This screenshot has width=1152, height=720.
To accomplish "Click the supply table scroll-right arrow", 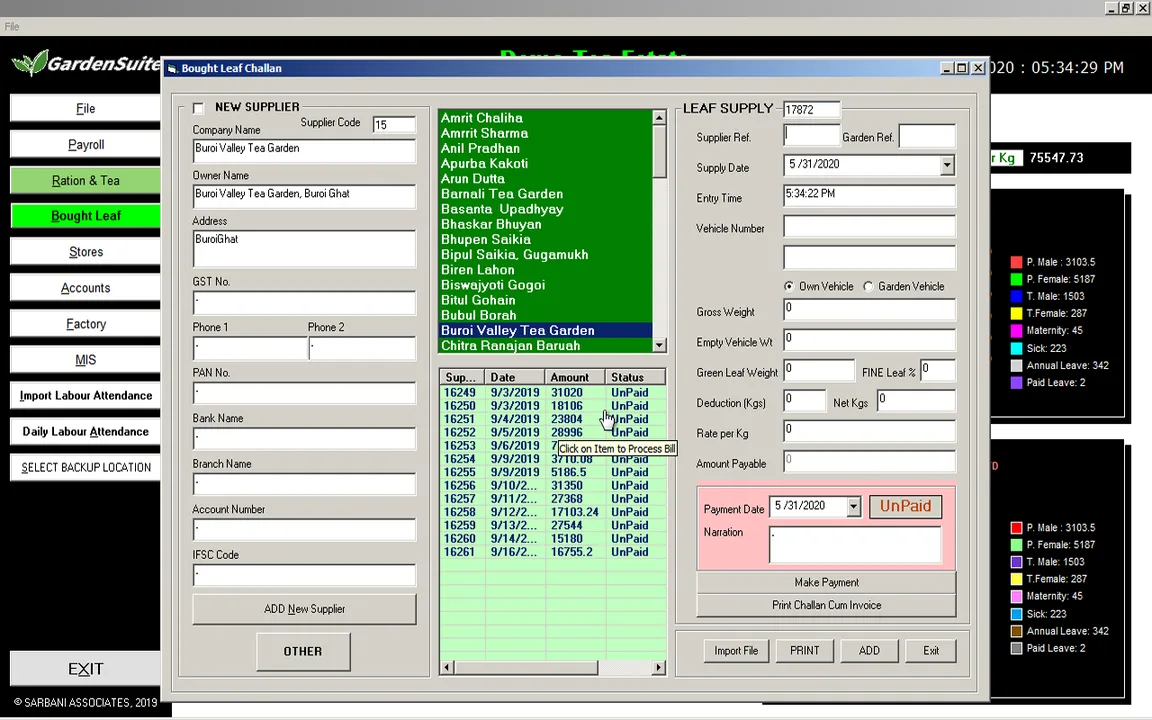I will click(658, 667).
